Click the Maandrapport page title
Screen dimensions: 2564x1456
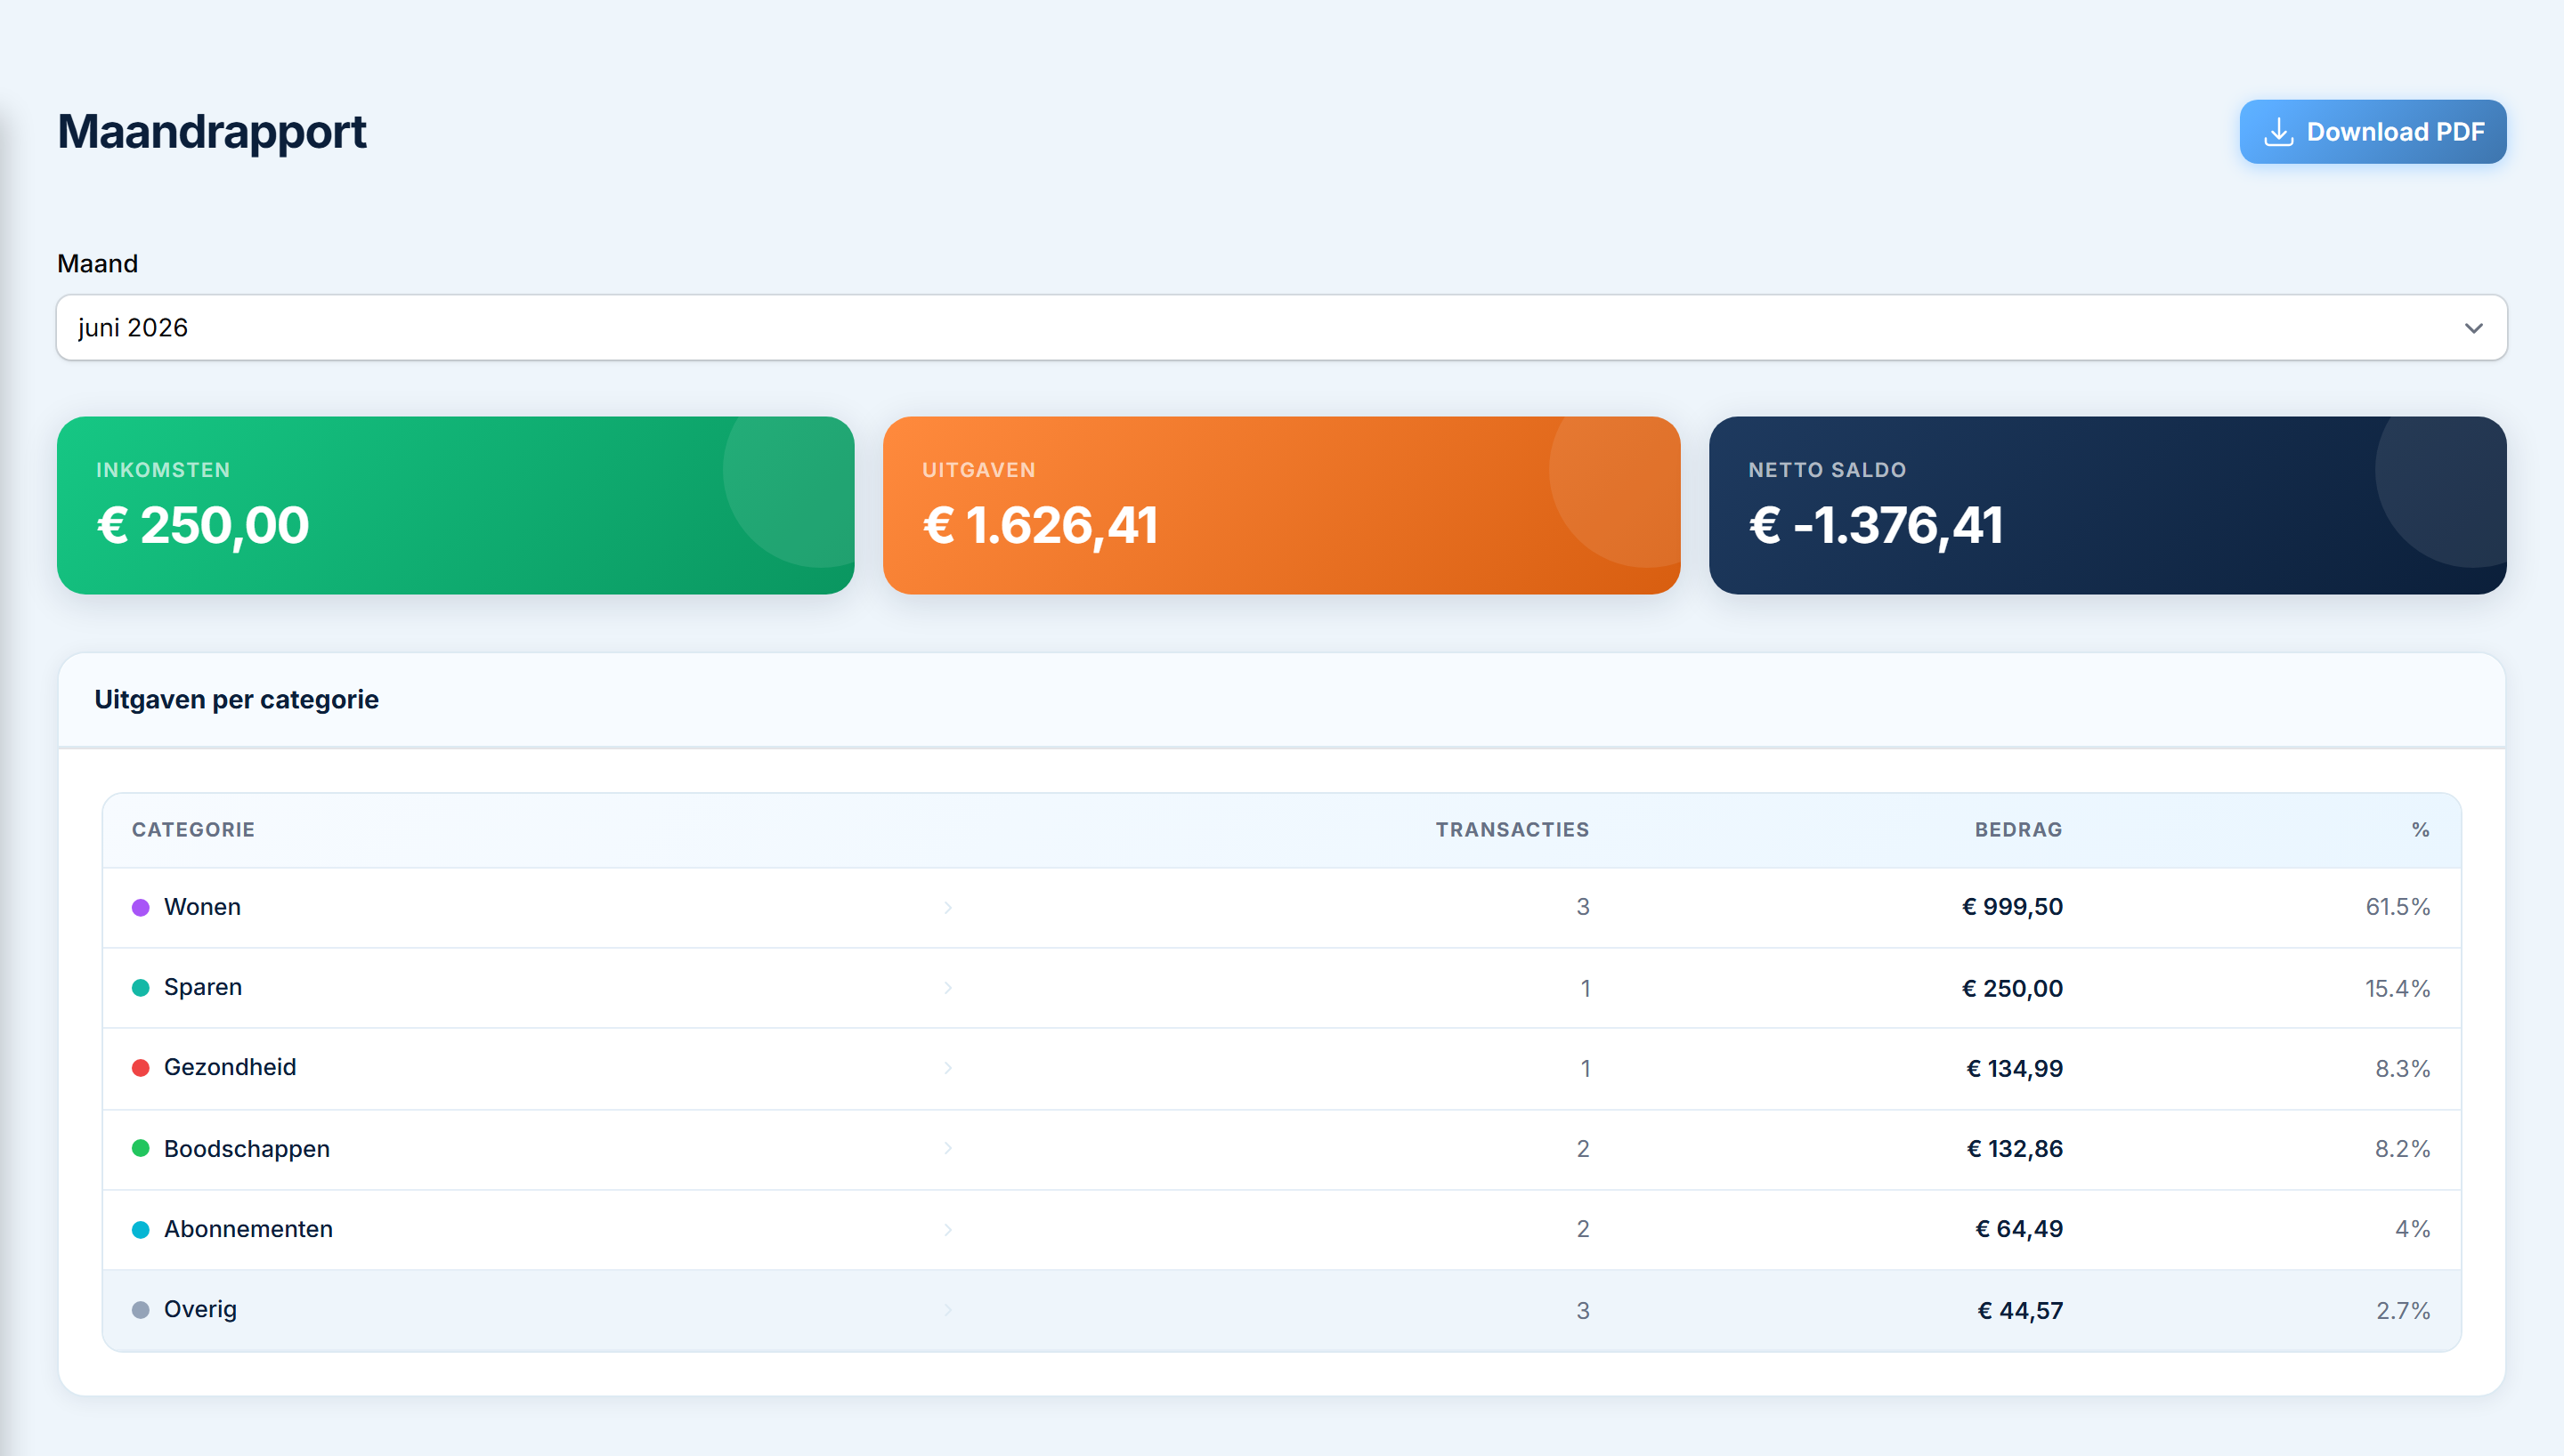tap(211, 132)
